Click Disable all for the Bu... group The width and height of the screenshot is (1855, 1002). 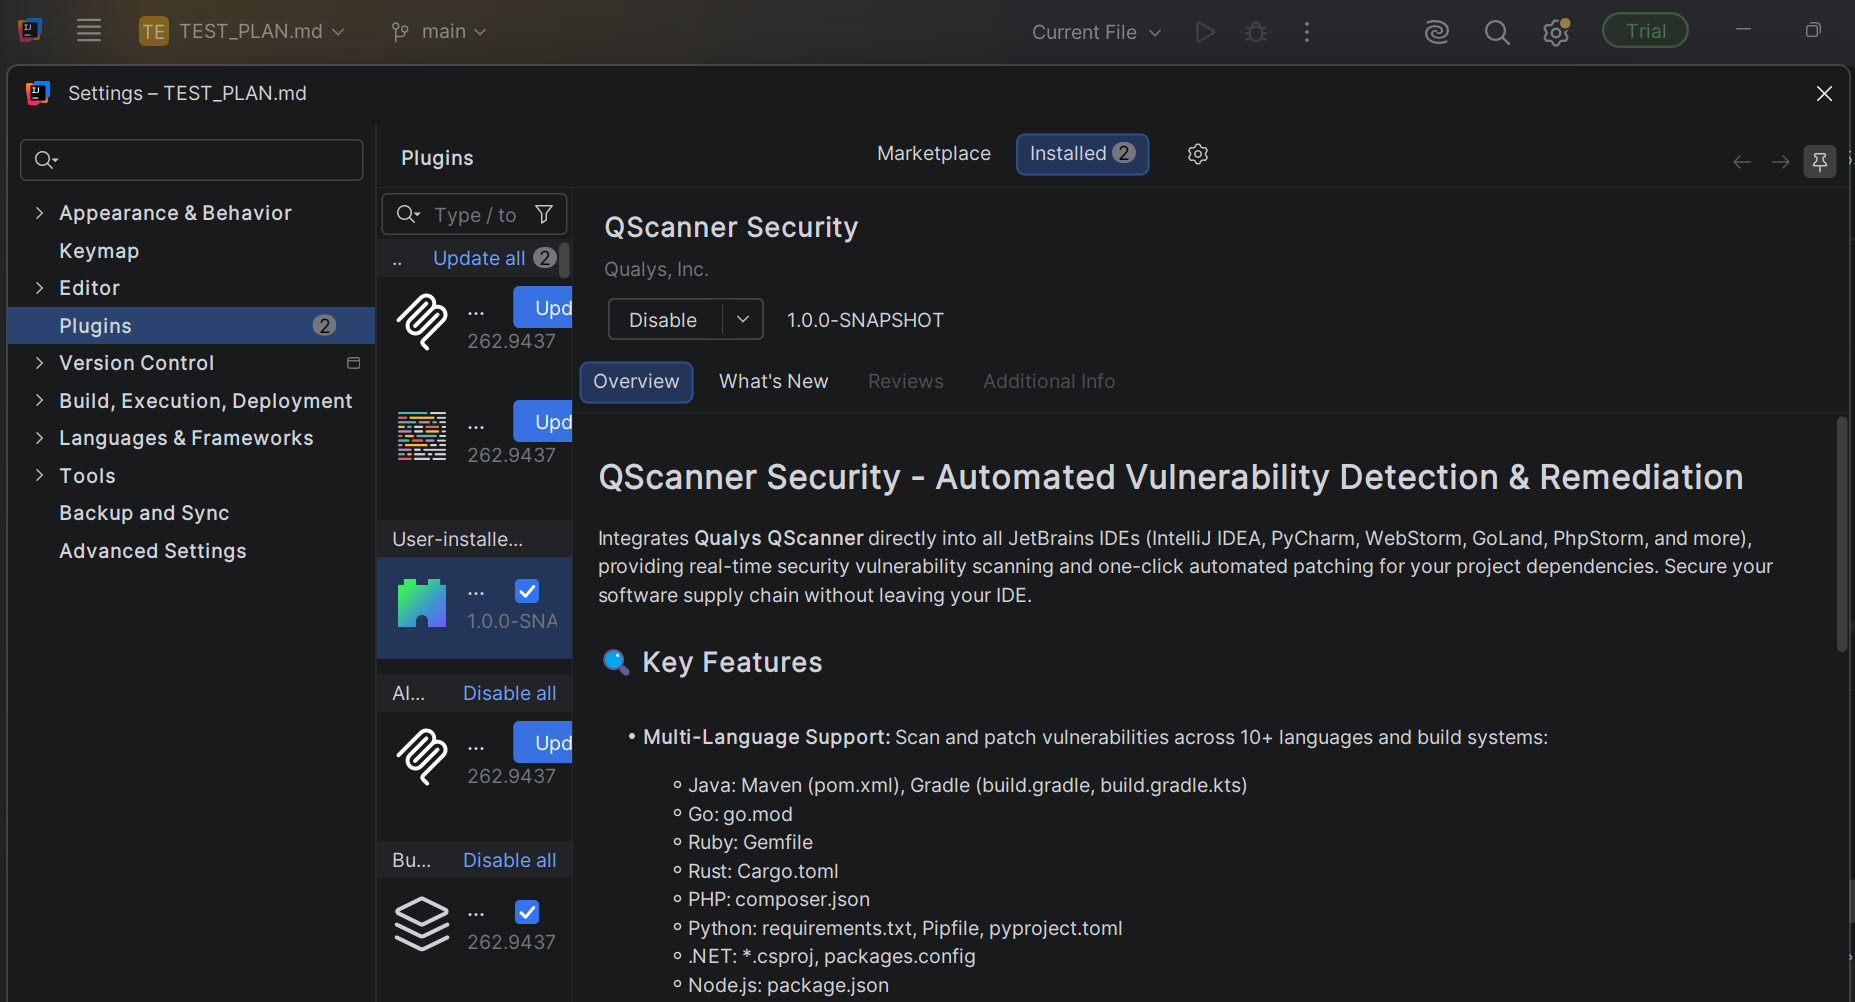[509, 860]
